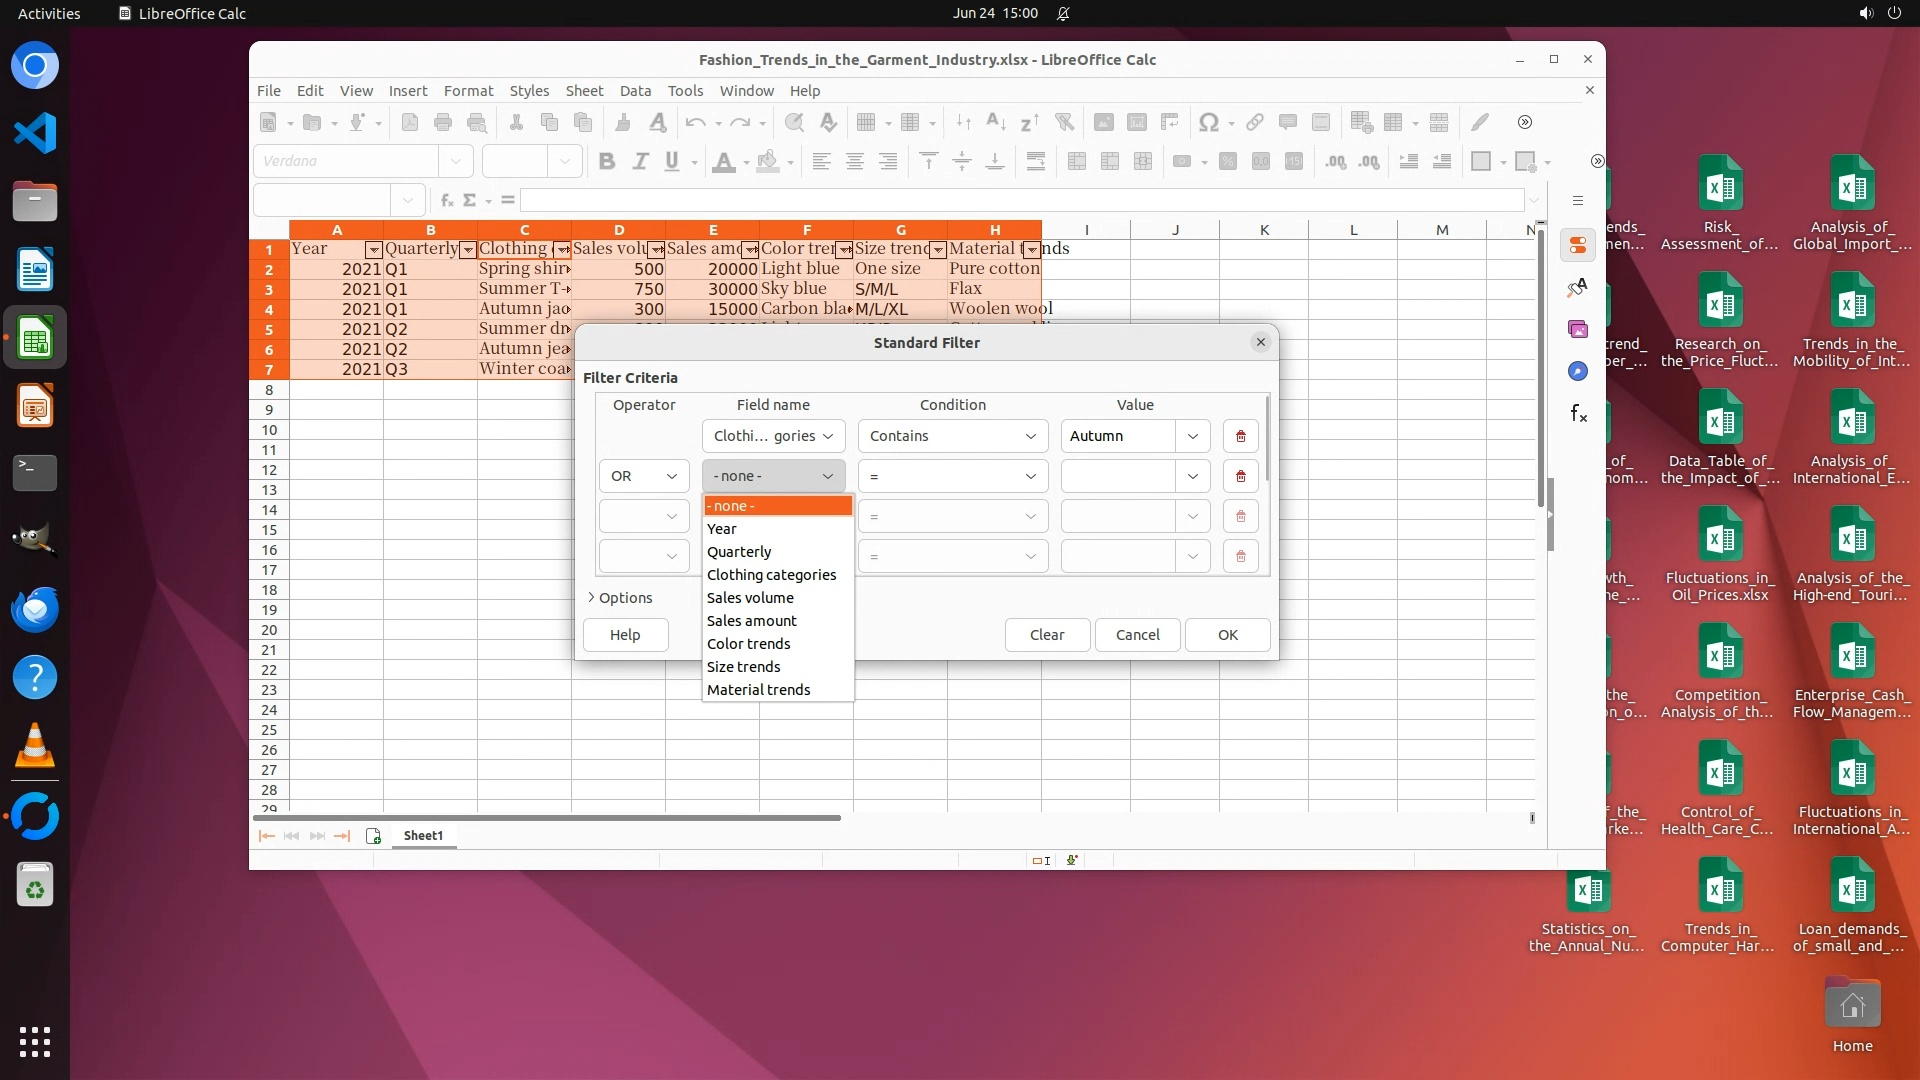Image resolution: width=1920 pixels, height=1080 pixels.
Task: Toggle autofilter arrow on Sales volume header
Action: tap(656, 250)
